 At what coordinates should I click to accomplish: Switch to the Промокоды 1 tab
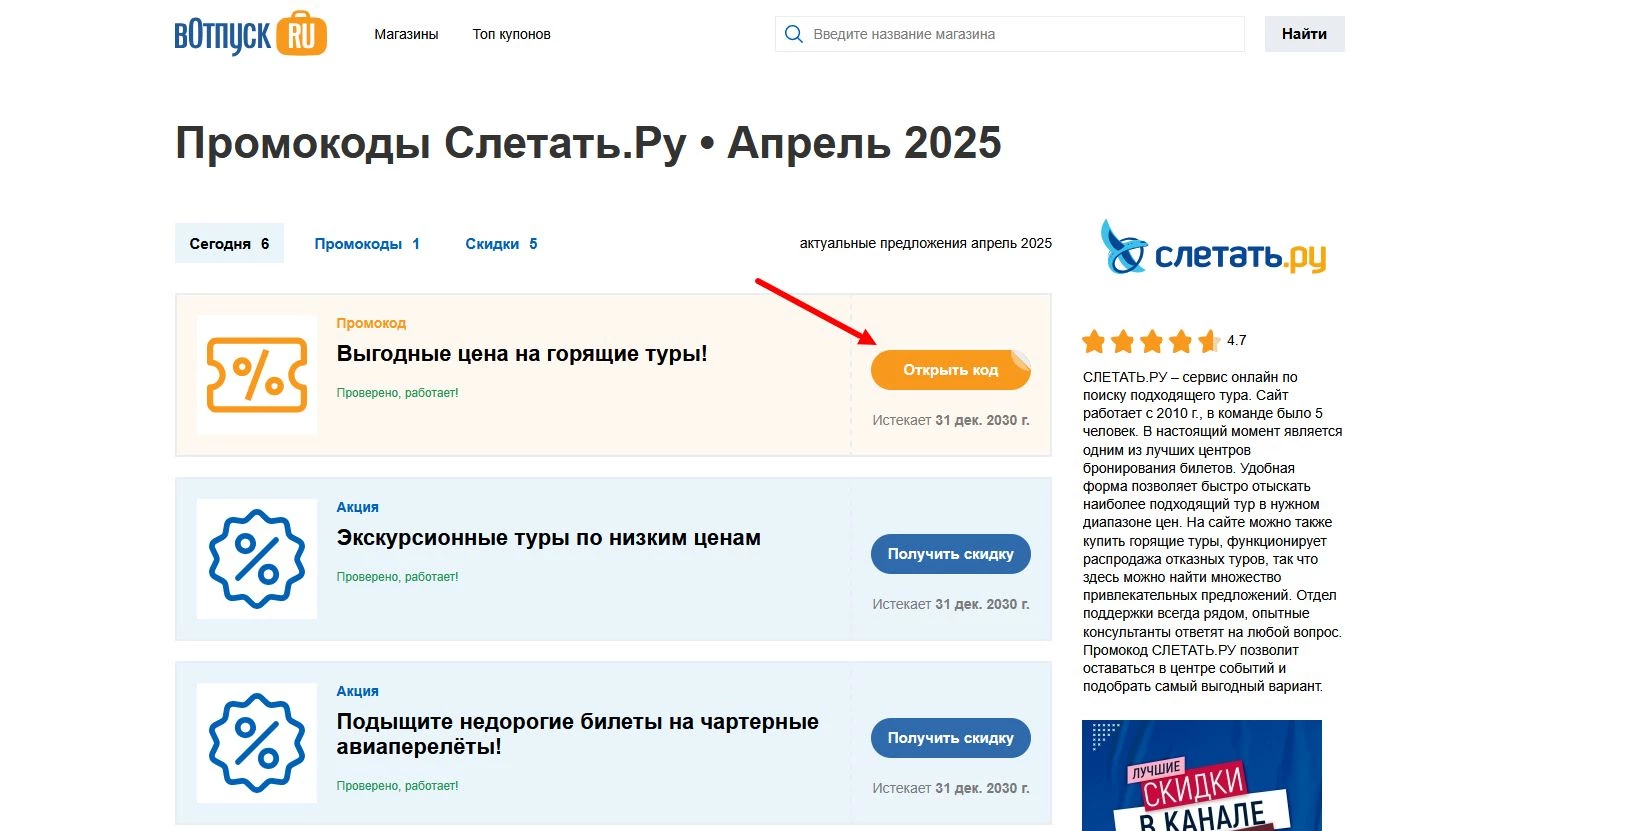[367, 243]
